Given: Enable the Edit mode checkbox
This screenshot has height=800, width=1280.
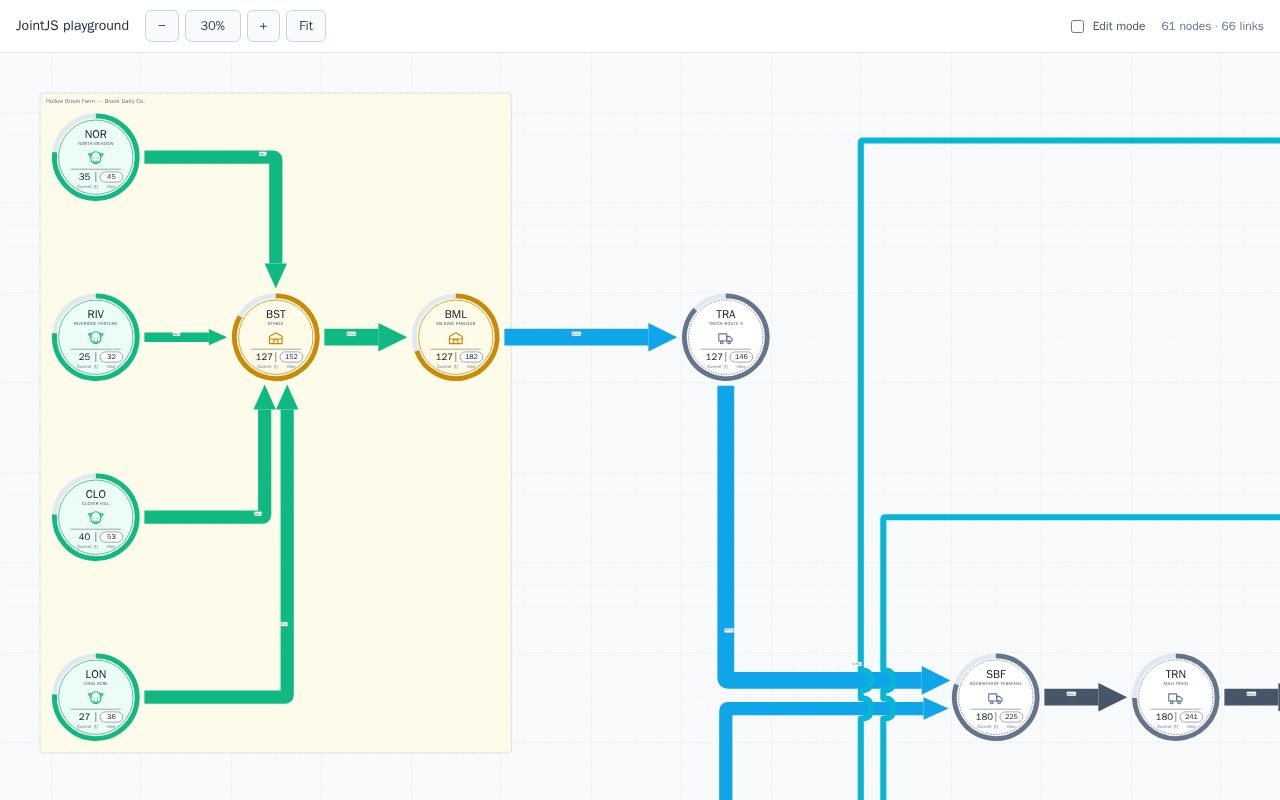Looking at the screenshot, I should pyautogui.click(x=1077, y=26).
